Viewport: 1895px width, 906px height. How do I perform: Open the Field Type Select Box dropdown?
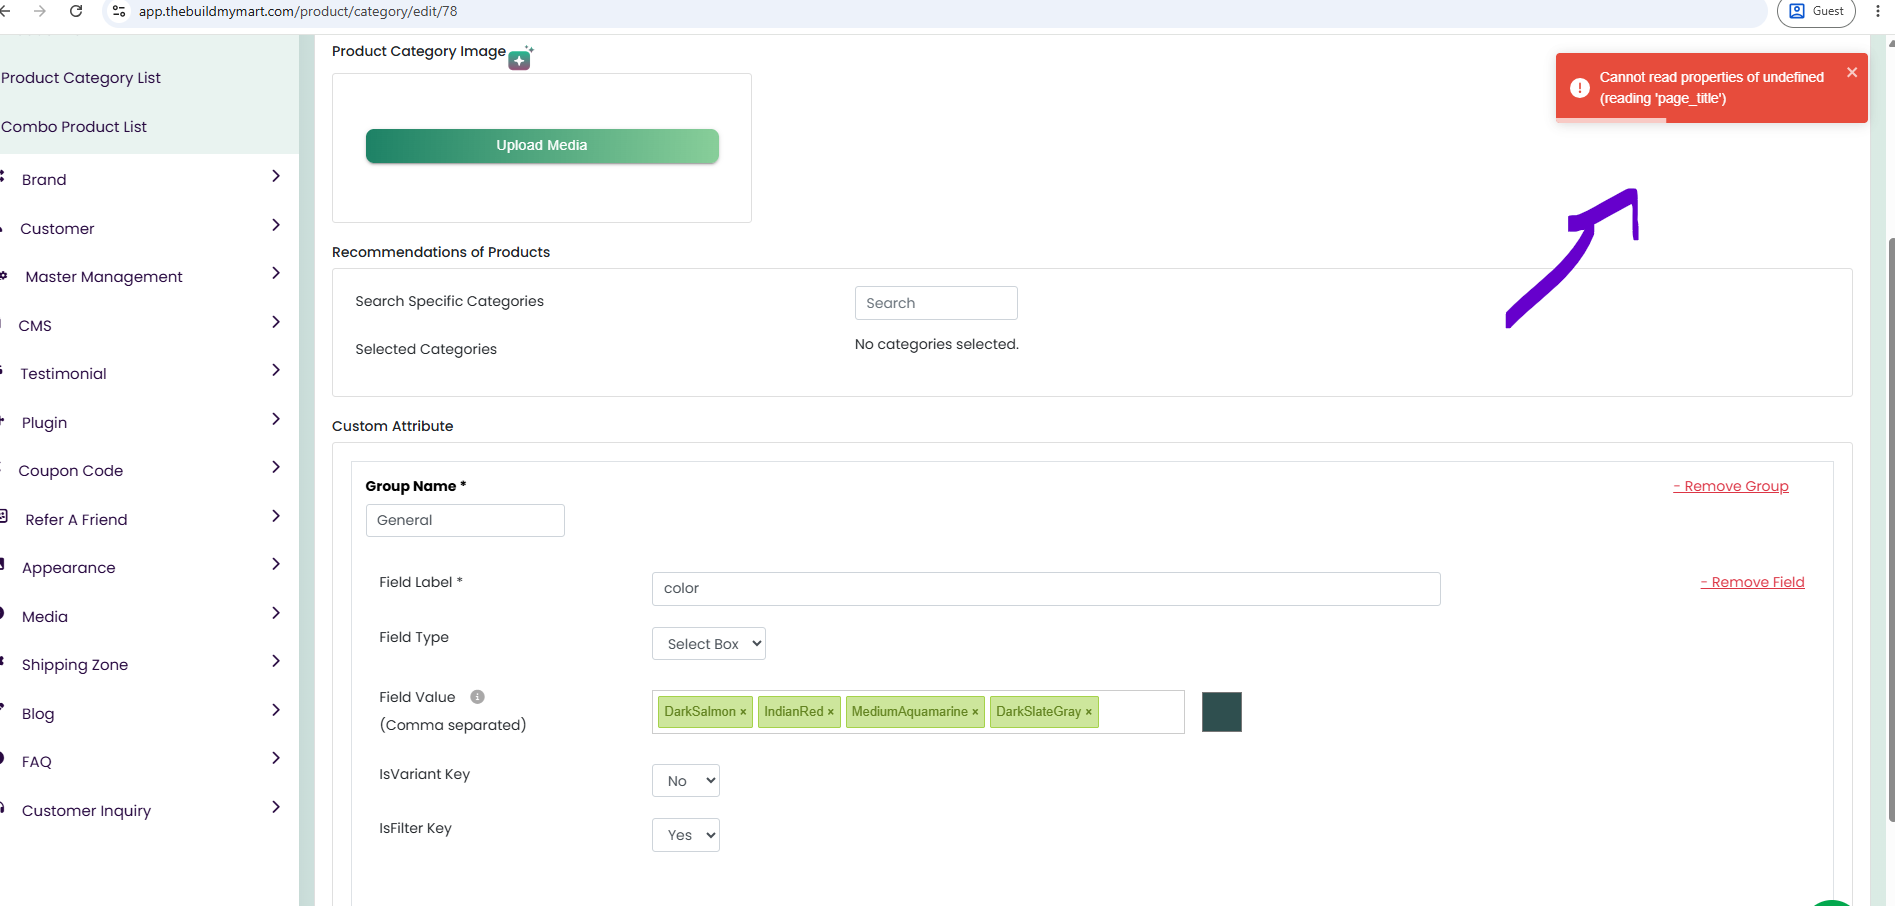[x=709, y=644]
